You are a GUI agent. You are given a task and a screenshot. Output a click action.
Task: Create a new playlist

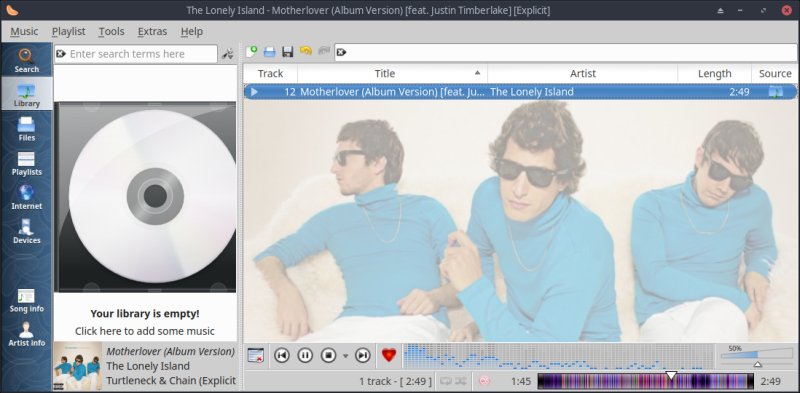[x=251, y=52]
